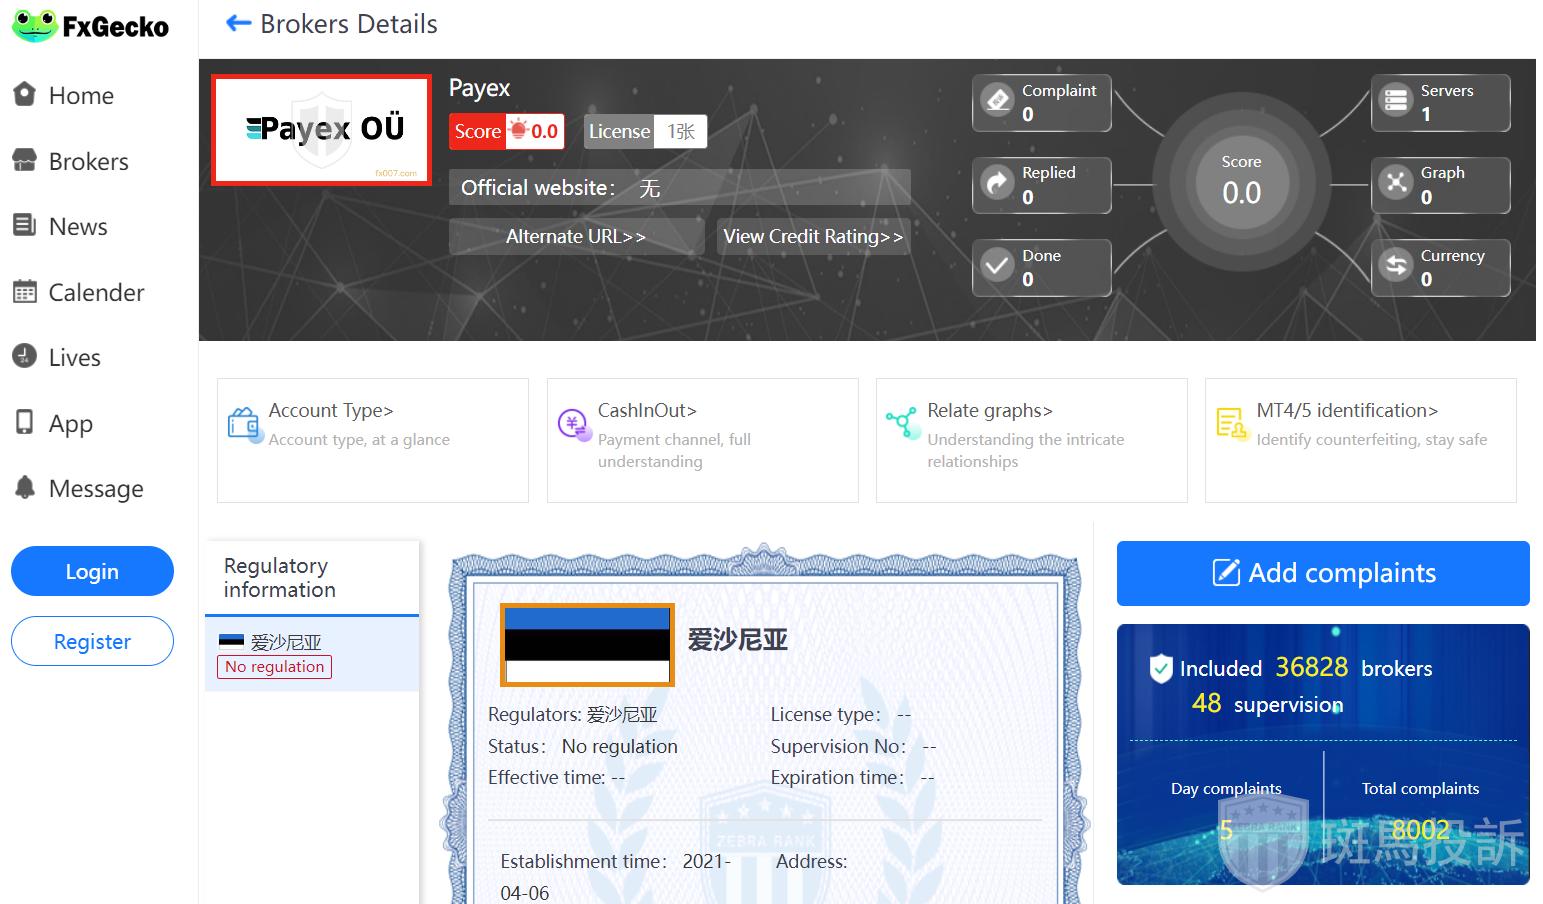
Task: Open the Complaint count icon
Action: pyautogui.click(x=998, y=101)
